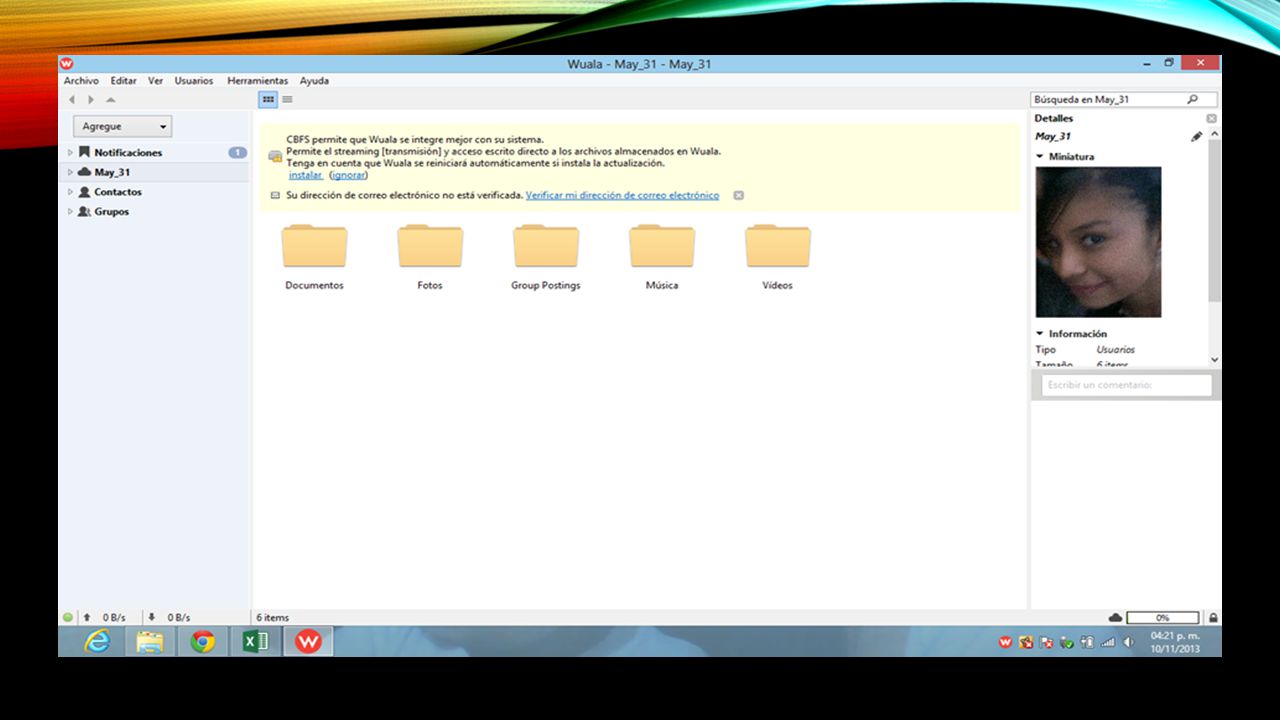The width and height of the screenshot is (1280, 720).
Task: Open the Agregue dropdown
Action: point(122,127)
